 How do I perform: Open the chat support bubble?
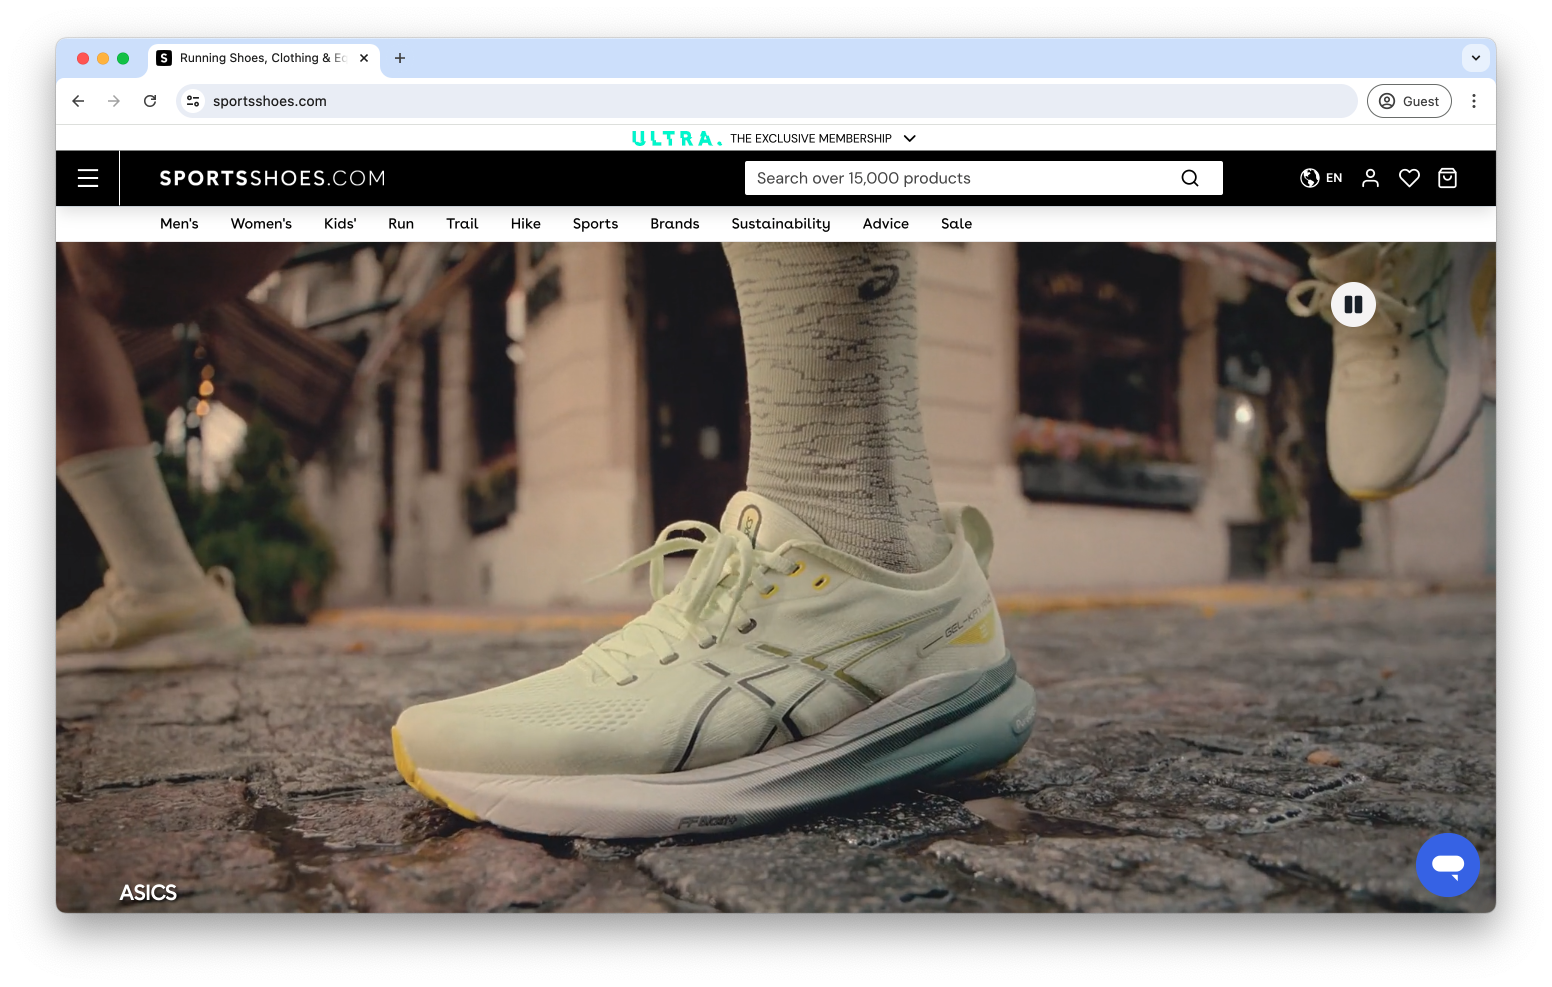pyautogui.click(x=1447, y=865)
